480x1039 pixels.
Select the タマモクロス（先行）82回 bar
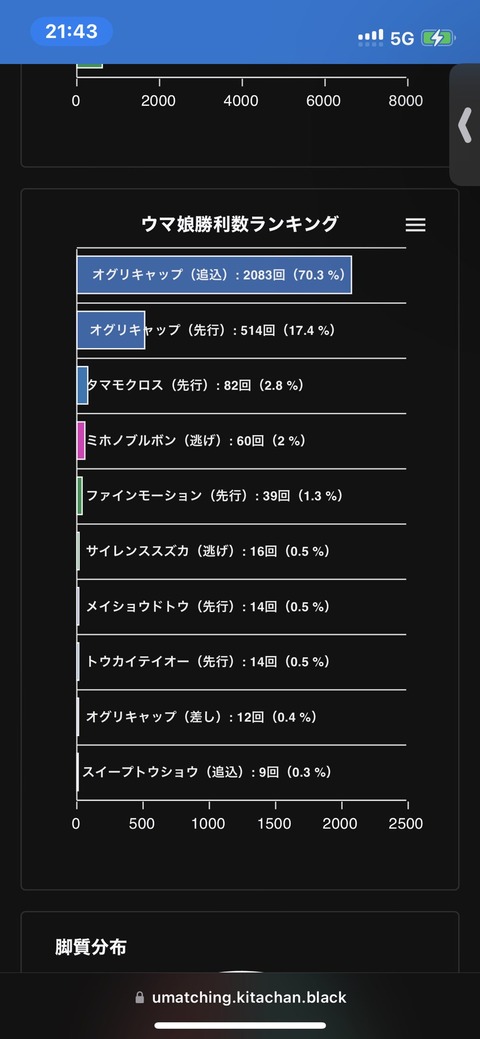click(82, 385)
